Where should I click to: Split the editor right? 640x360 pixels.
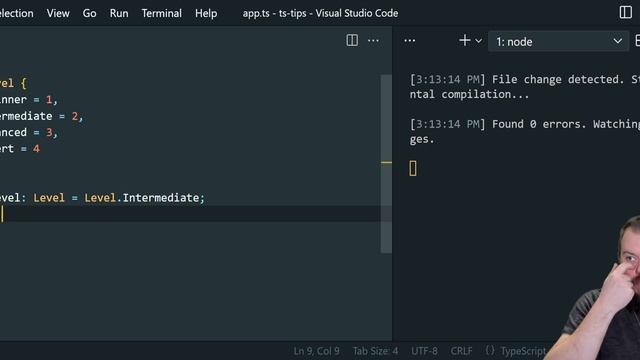352,40
